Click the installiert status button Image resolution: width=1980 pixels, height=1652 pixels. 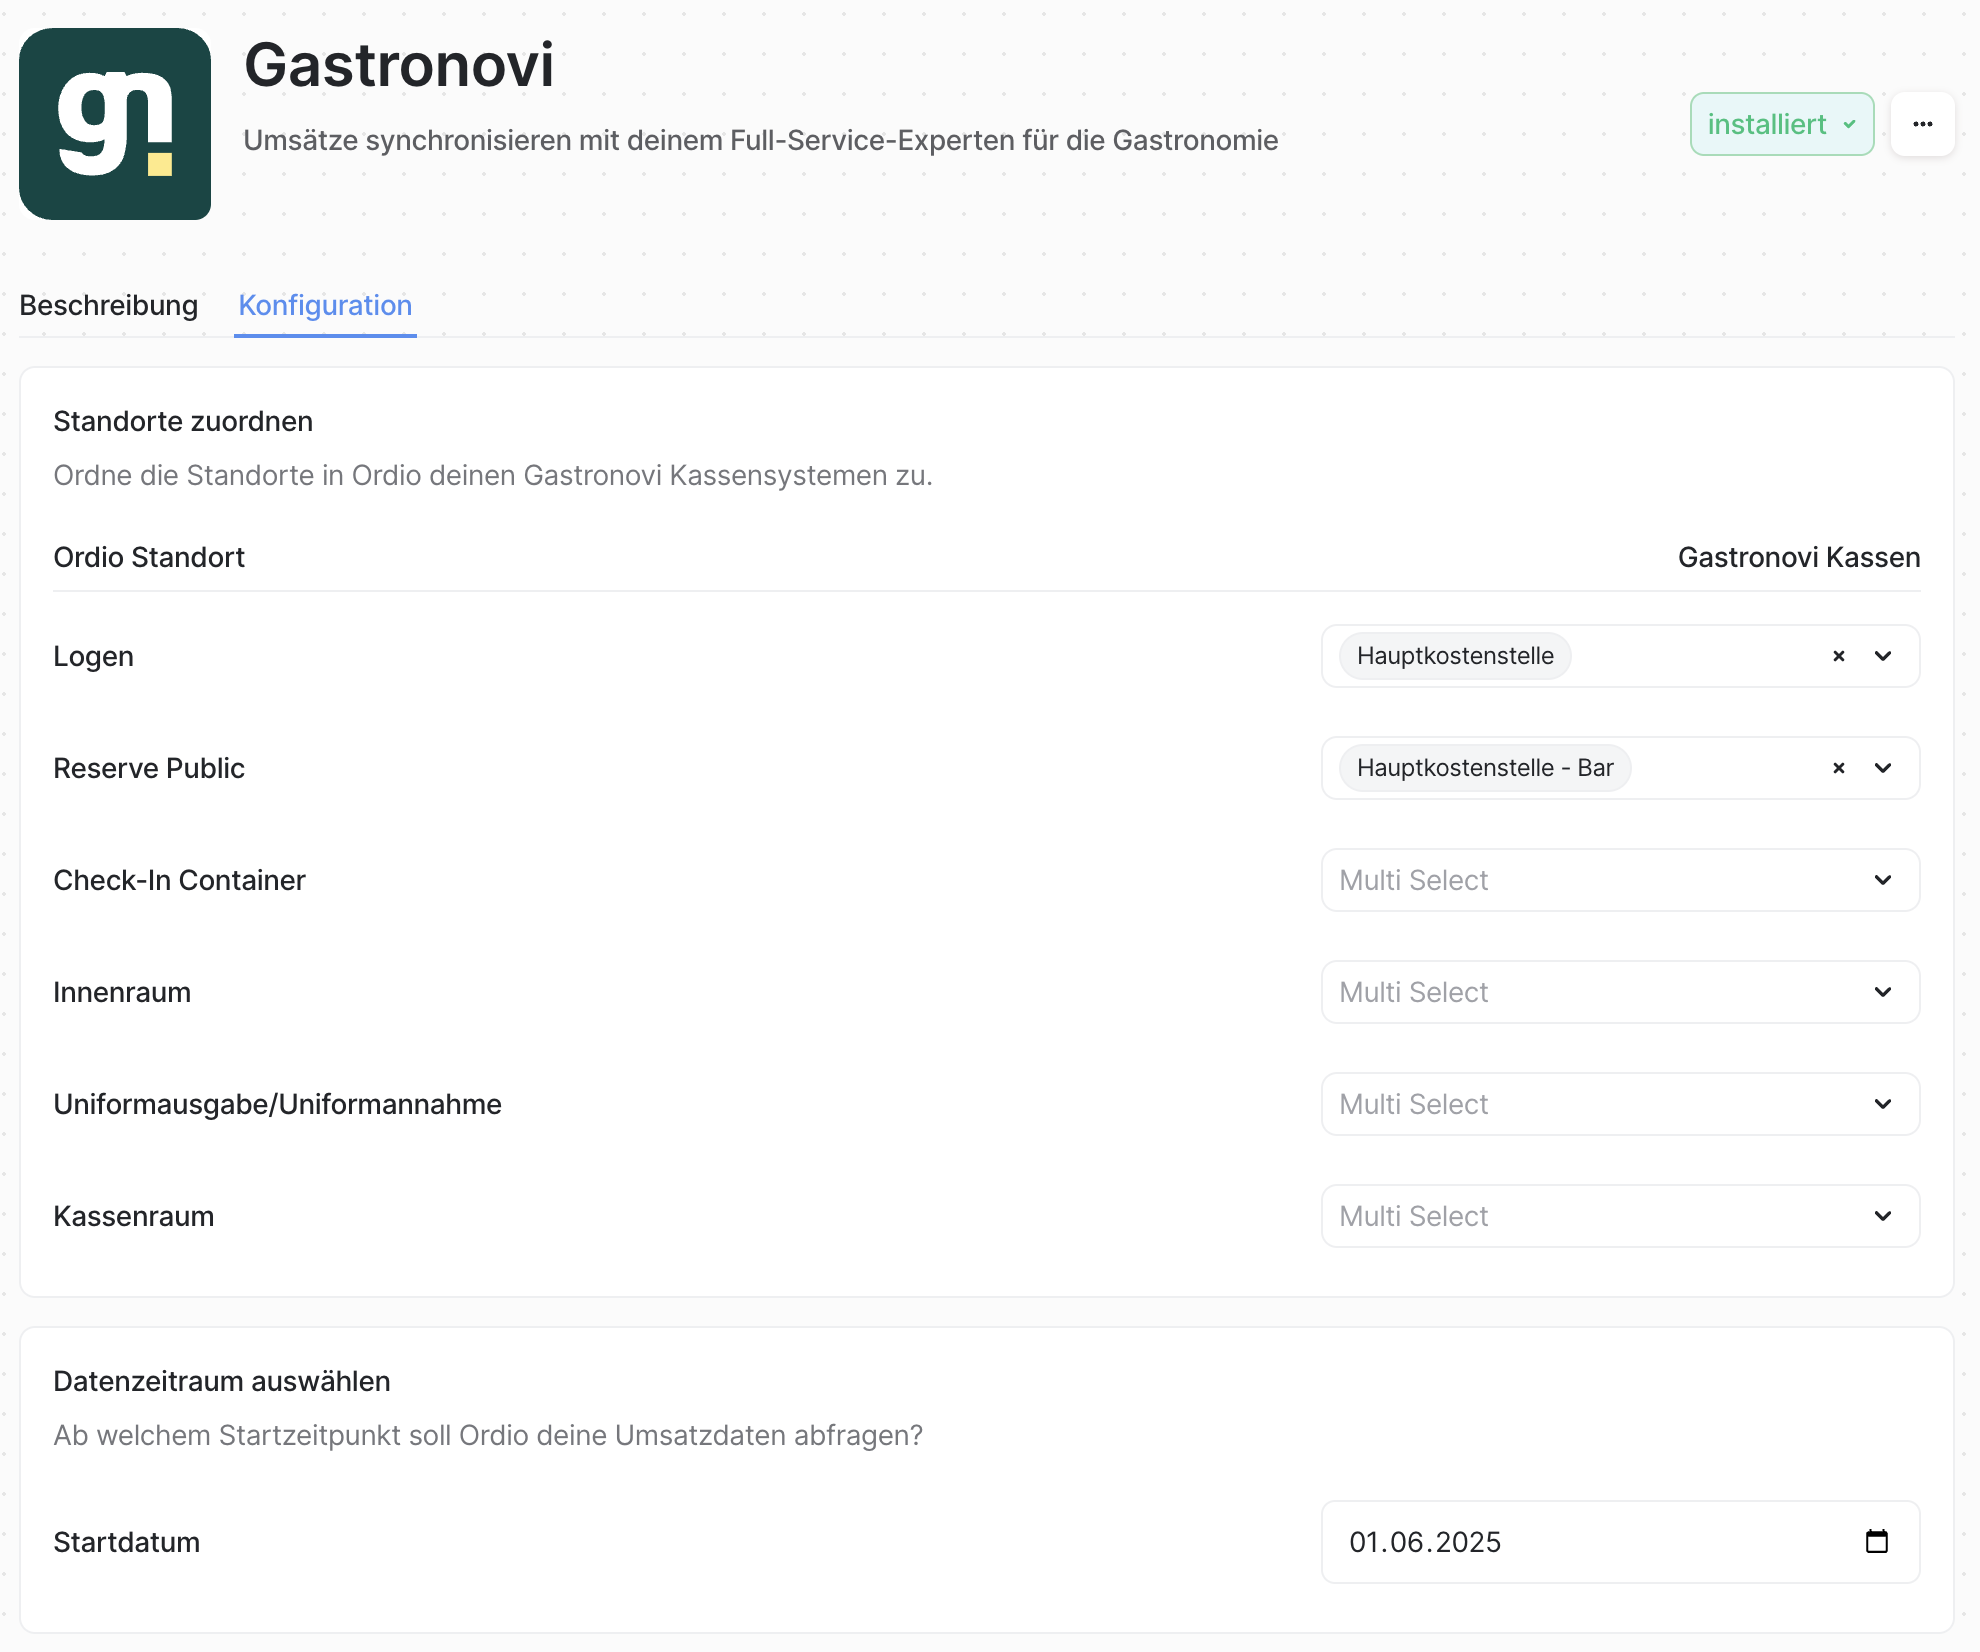[1782, 124]
